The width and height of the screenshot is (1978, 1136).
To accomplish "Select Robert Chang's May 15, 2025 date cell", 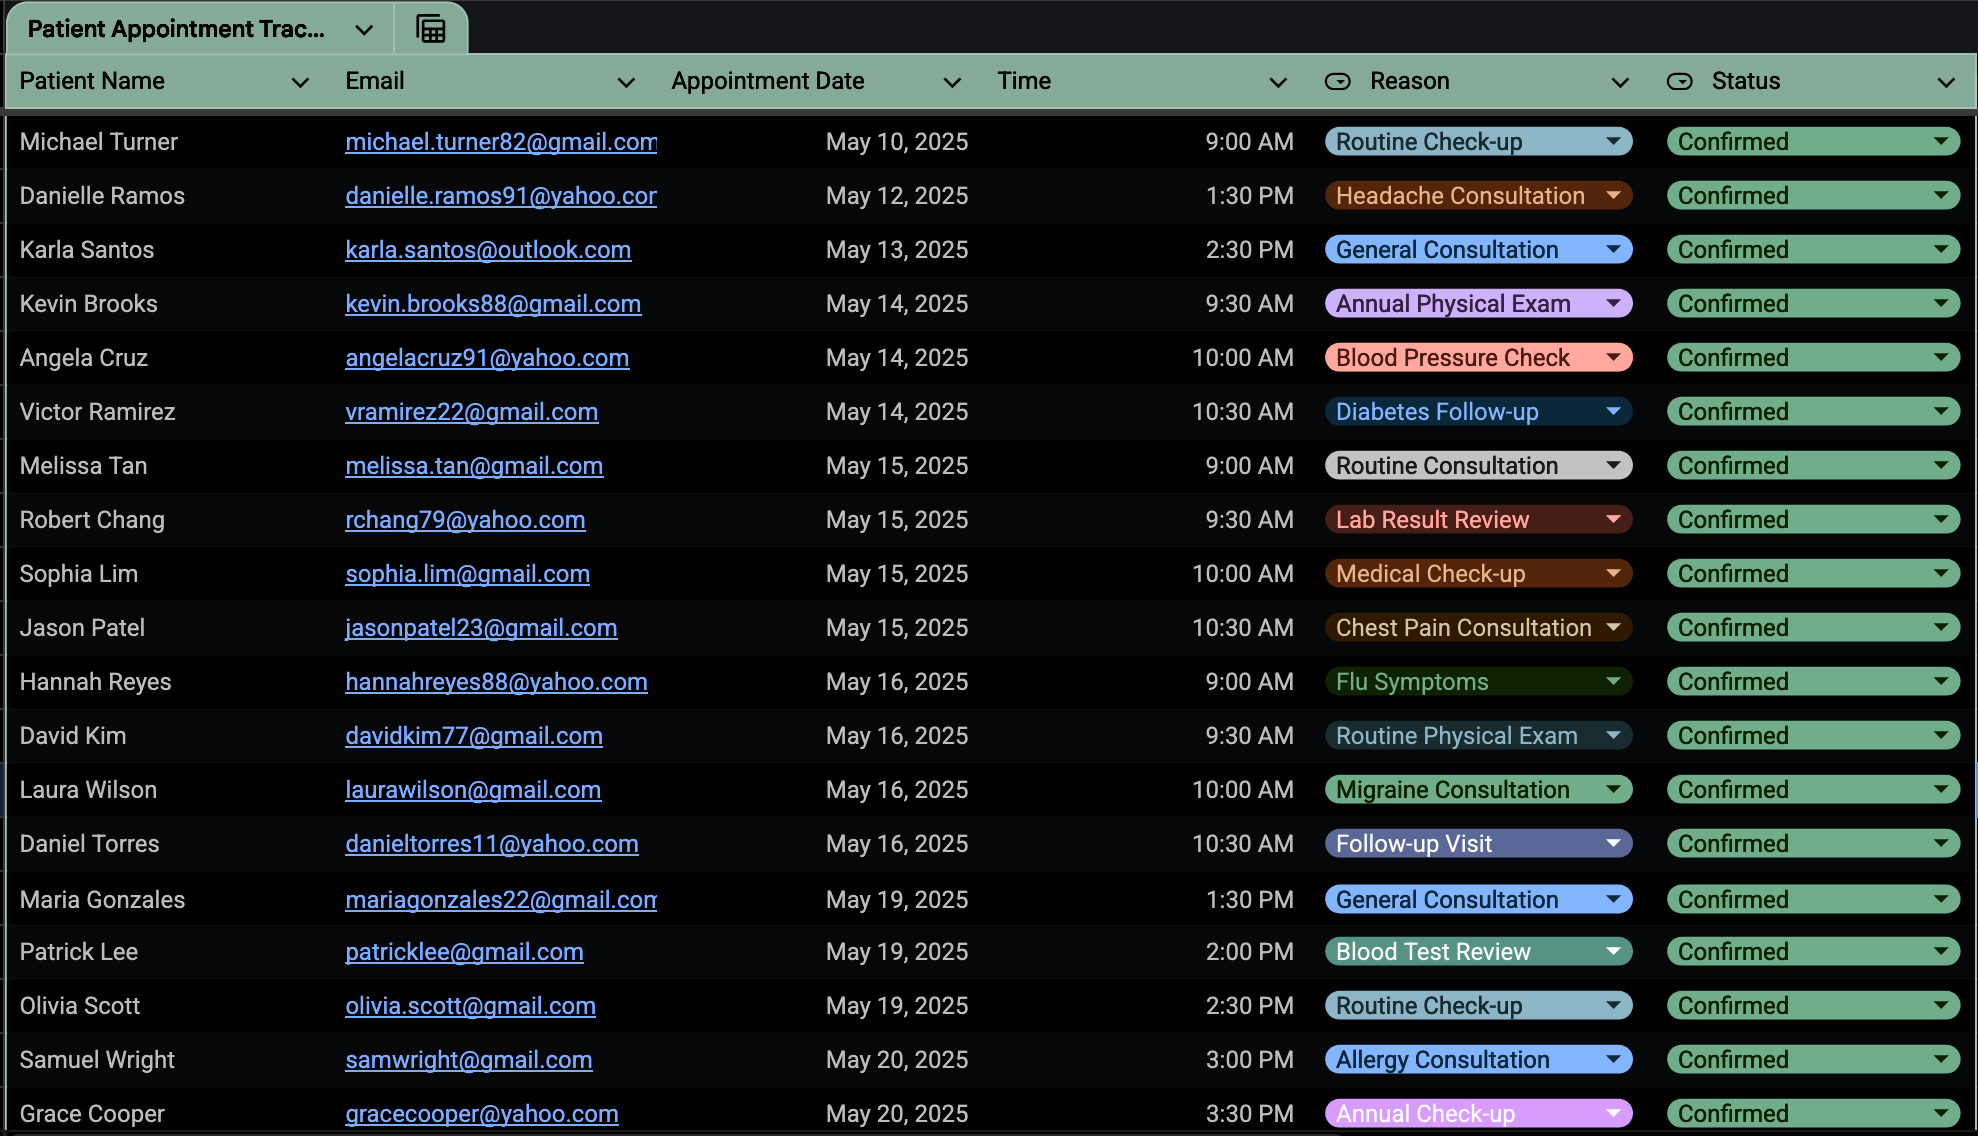I will [x=896, y=520].
